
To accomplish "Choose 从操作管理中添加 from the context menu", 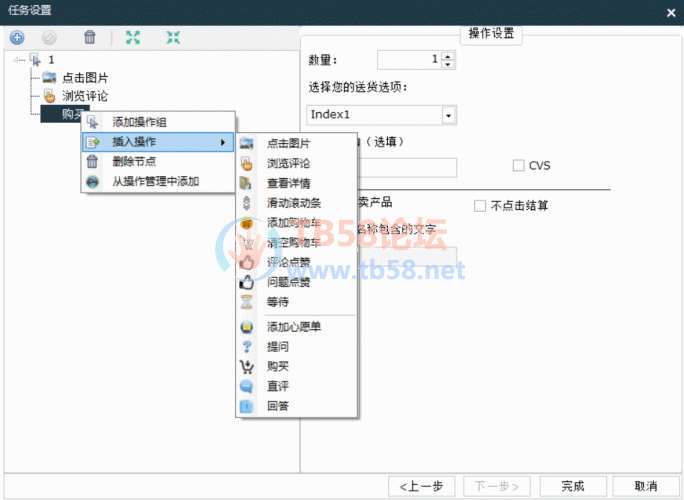I will [158, 181].
